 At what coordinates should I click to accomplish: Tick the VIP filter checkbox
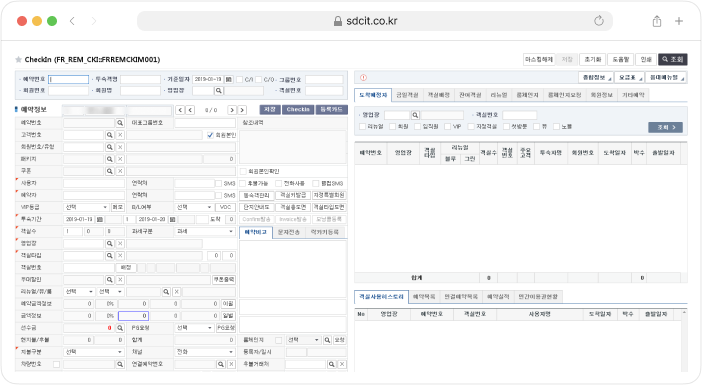click(447, 127)
